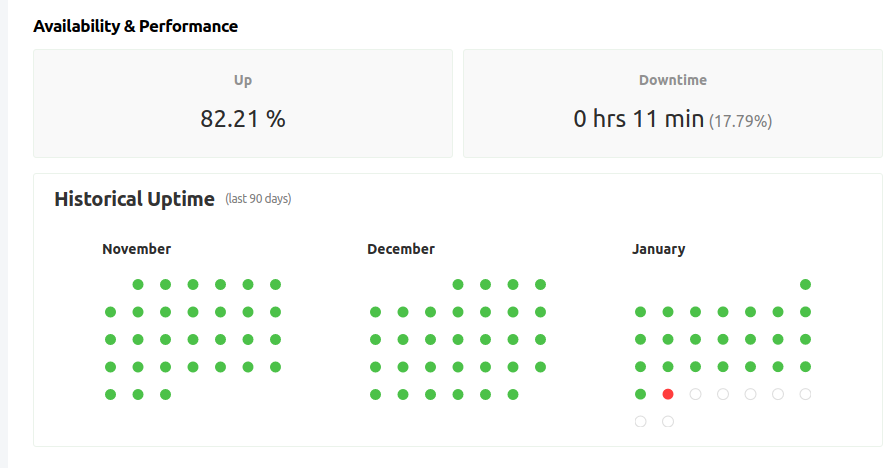Click the Historical Uptime heading
892x468 pixels.
coord(134,199)
